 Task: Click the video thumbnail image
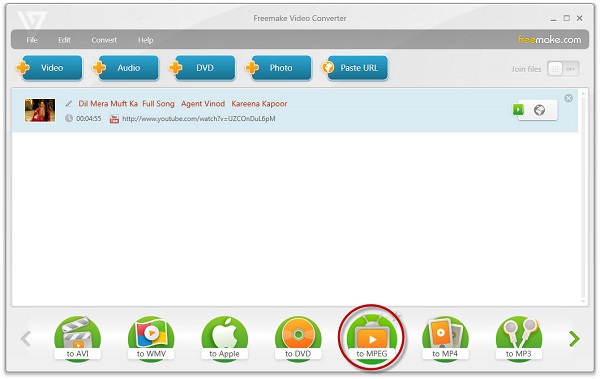(40, 110)
